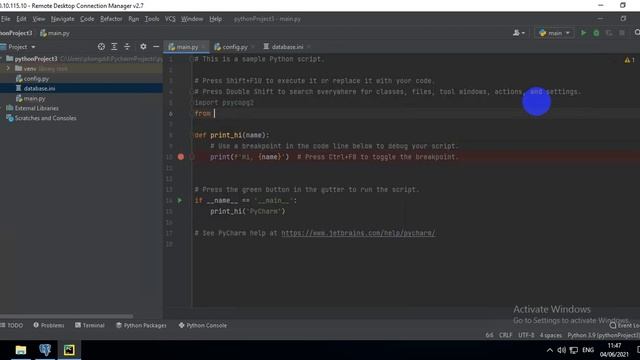Run the main configuration with green play button
Viewport: 640px width, 360px height.
click(x=583, y=33)
